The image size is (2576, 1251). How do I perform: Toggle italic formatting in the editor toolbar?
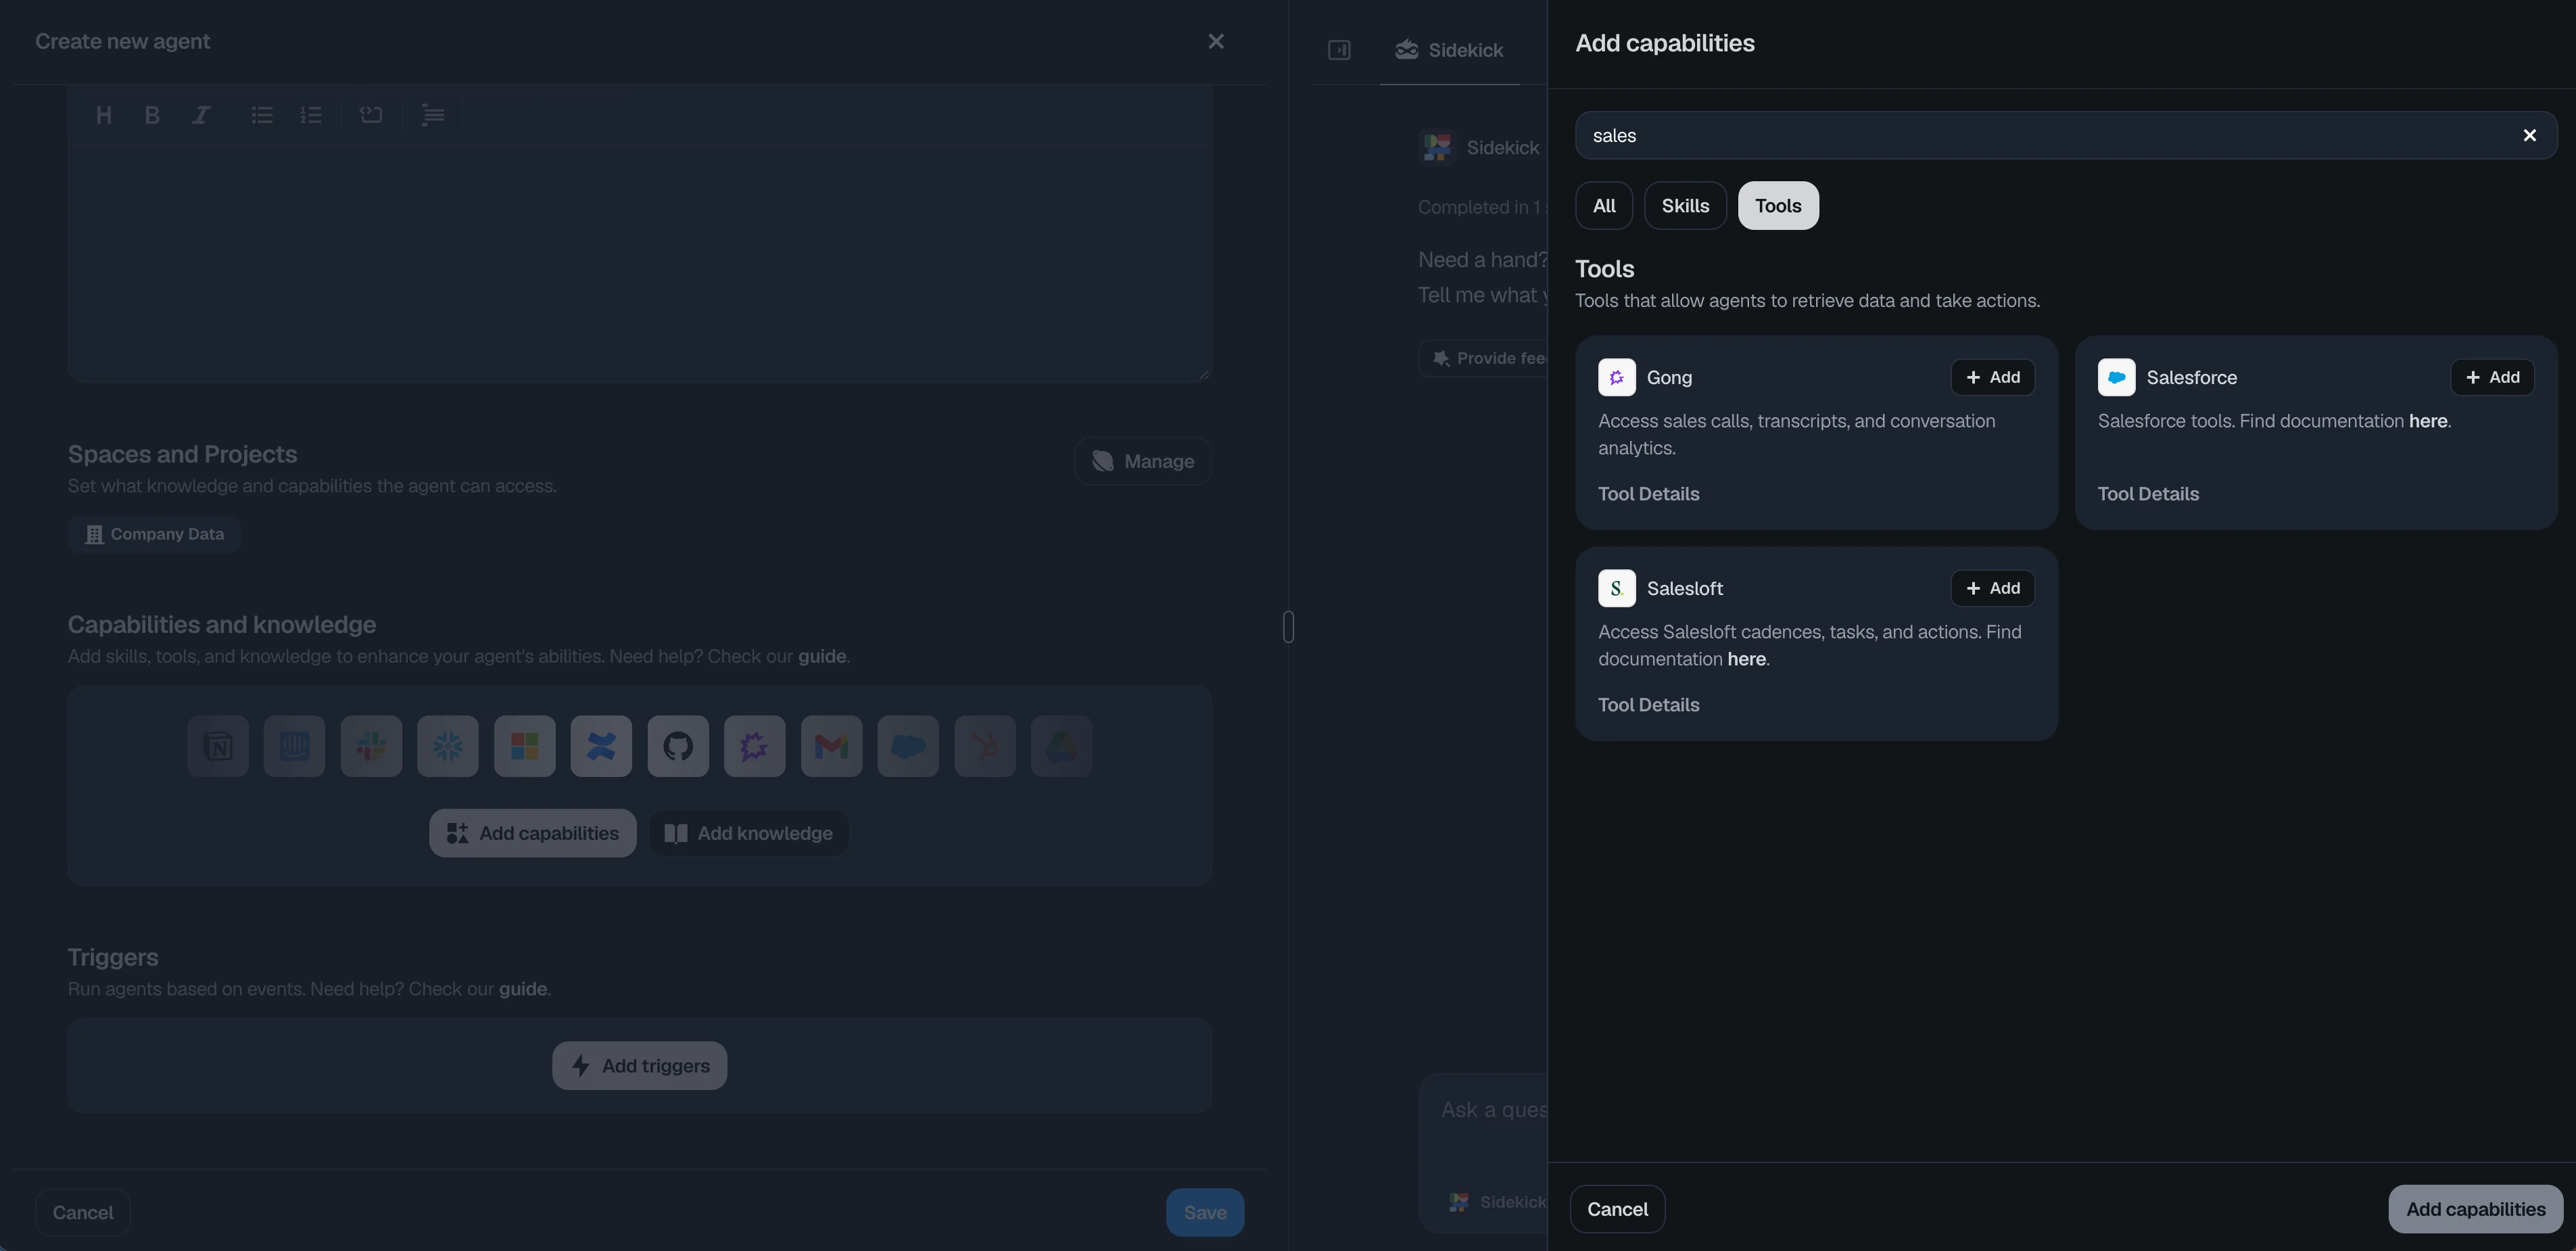[200, 115]
